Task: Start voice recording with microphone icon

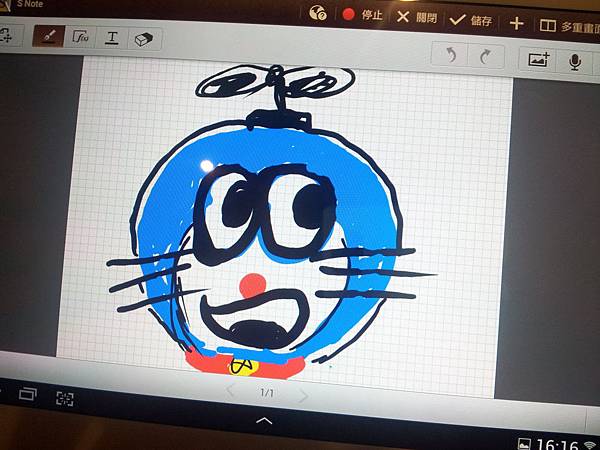Action: point(574,62)
